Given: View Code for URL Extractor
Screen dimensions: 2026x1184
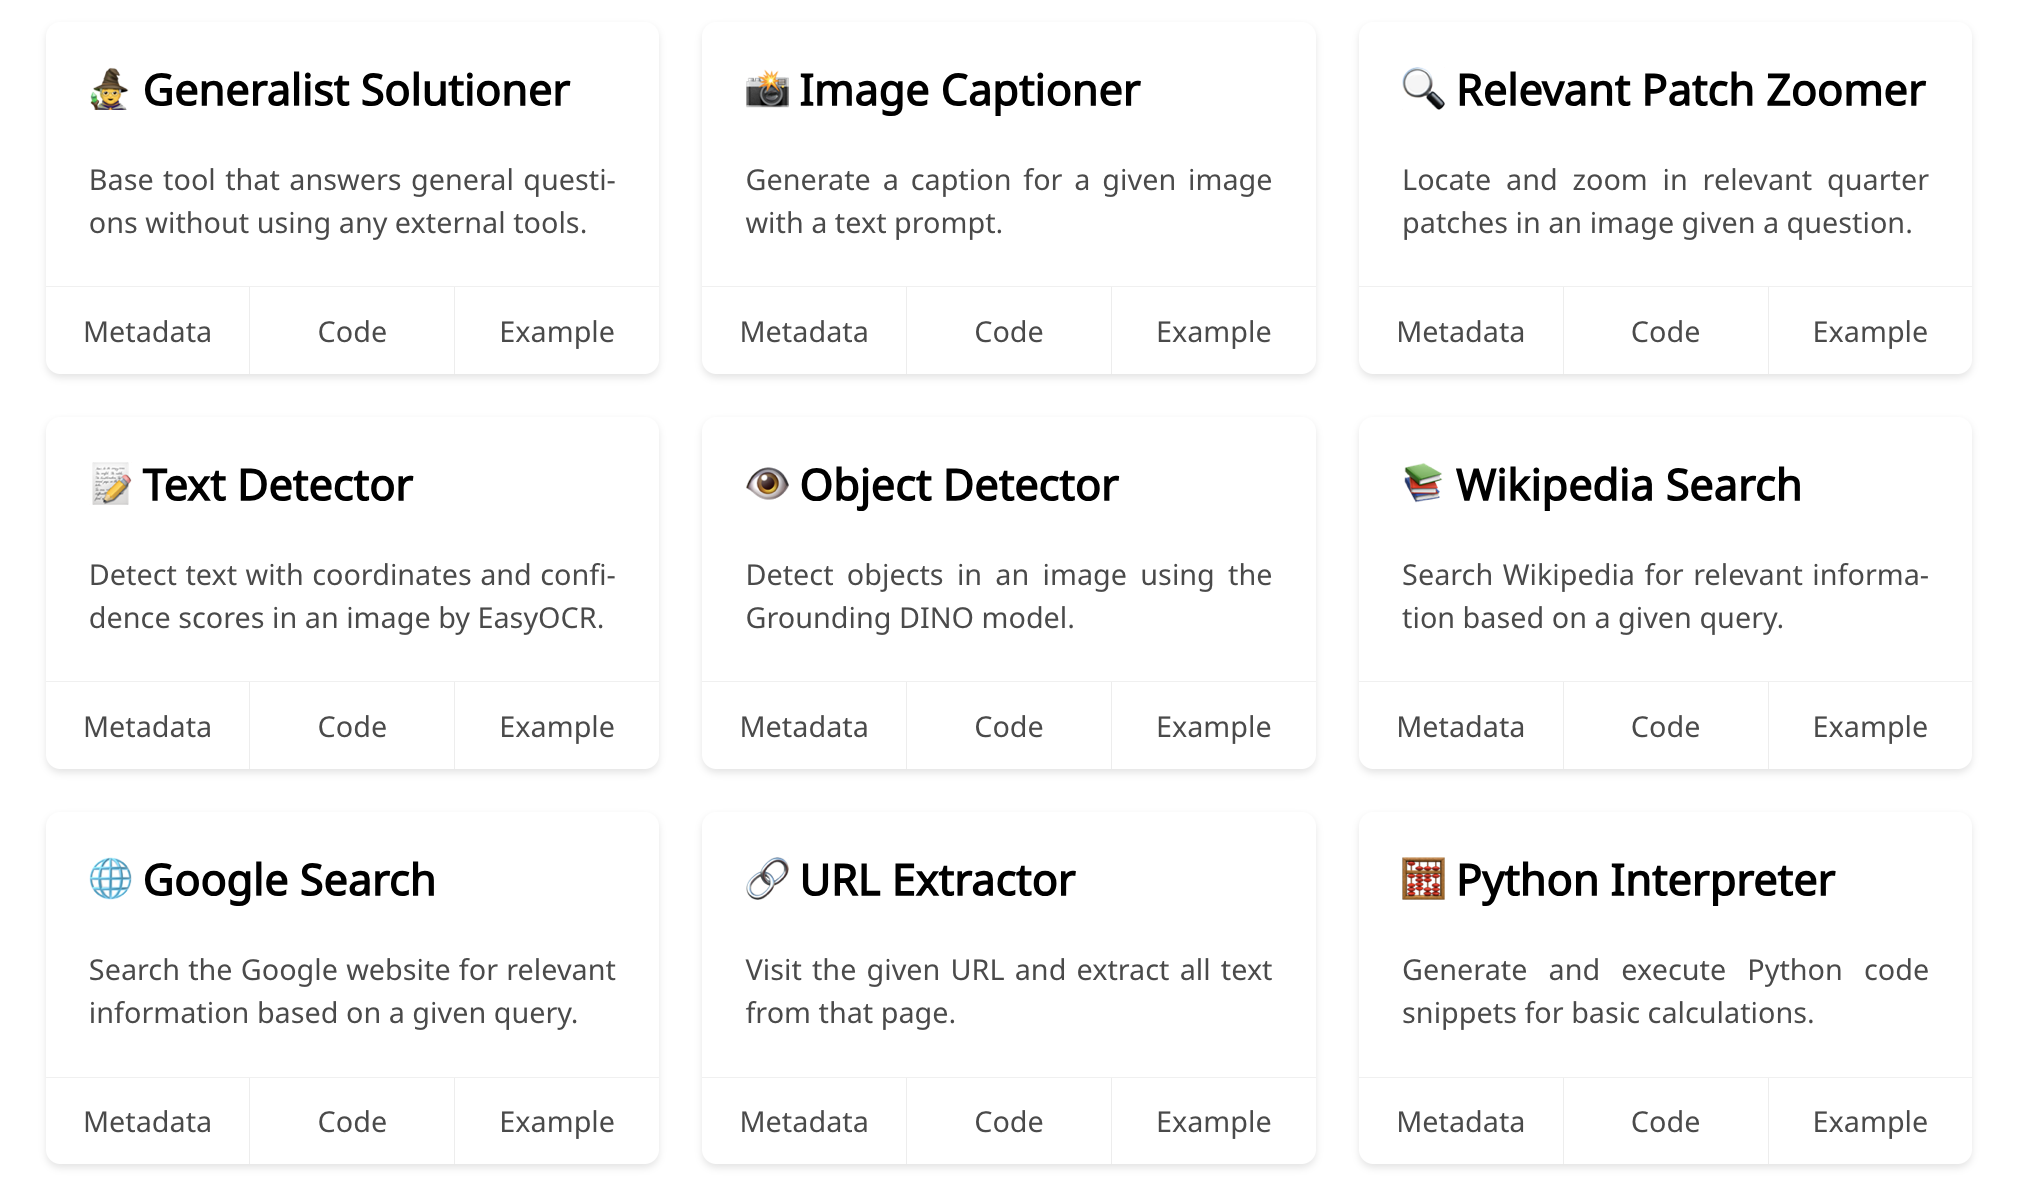Looking at the screenshot, I should pos(1009,1121).
